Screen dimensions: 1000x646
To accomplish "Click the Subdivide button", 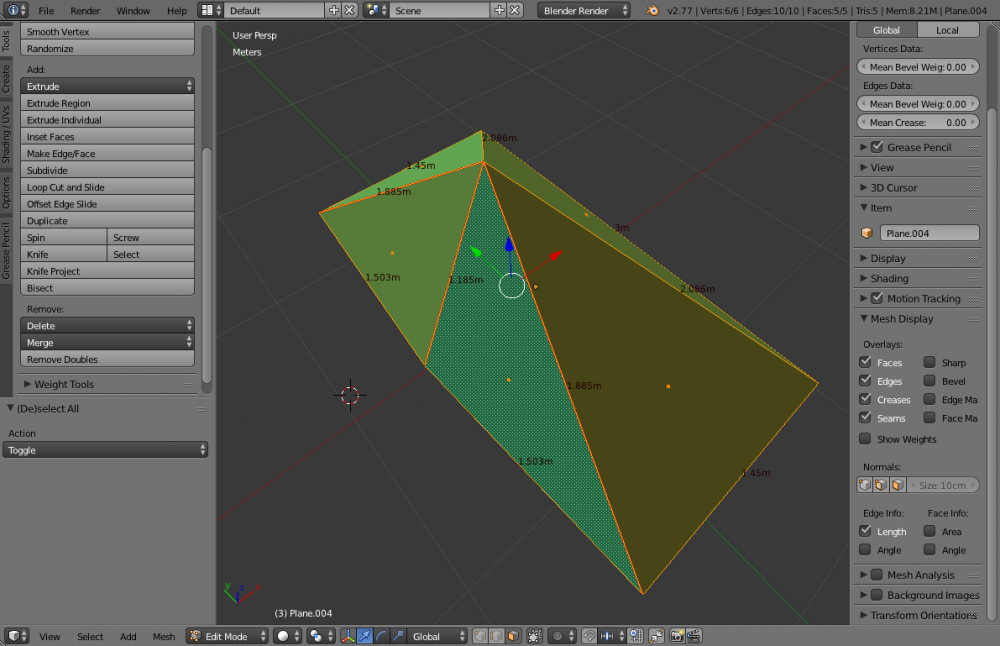I will coord(107,171).
